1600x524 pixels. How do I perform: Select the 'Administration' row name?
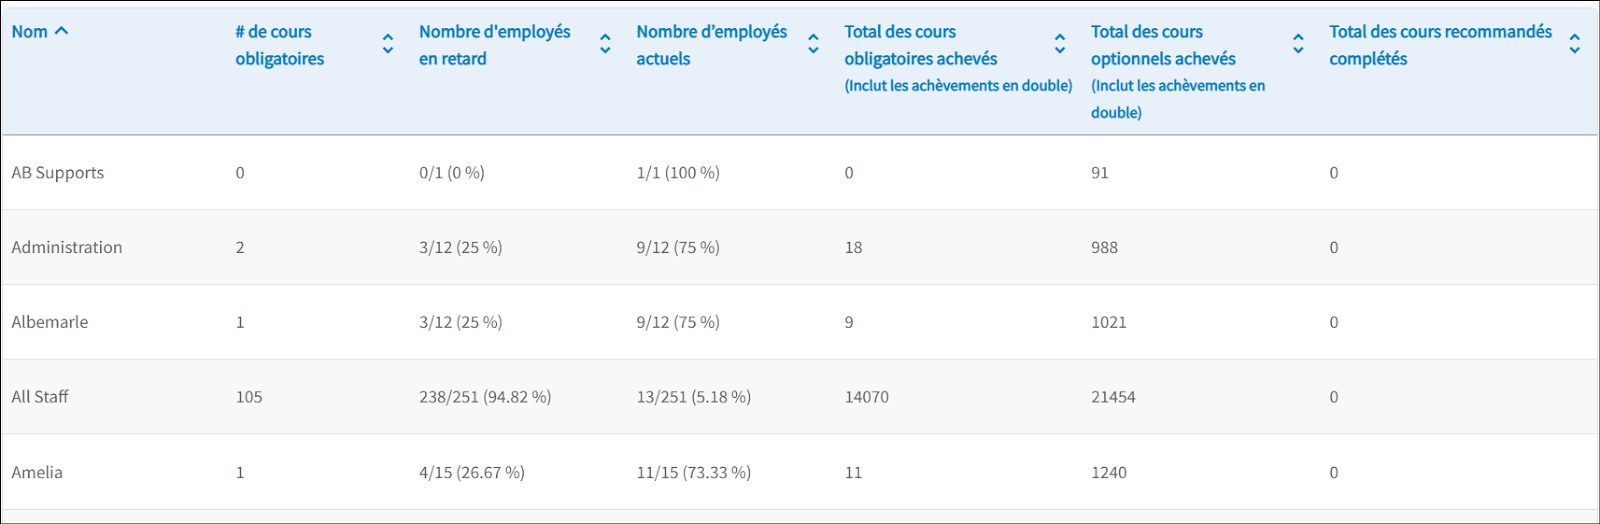tap(67, 248)
